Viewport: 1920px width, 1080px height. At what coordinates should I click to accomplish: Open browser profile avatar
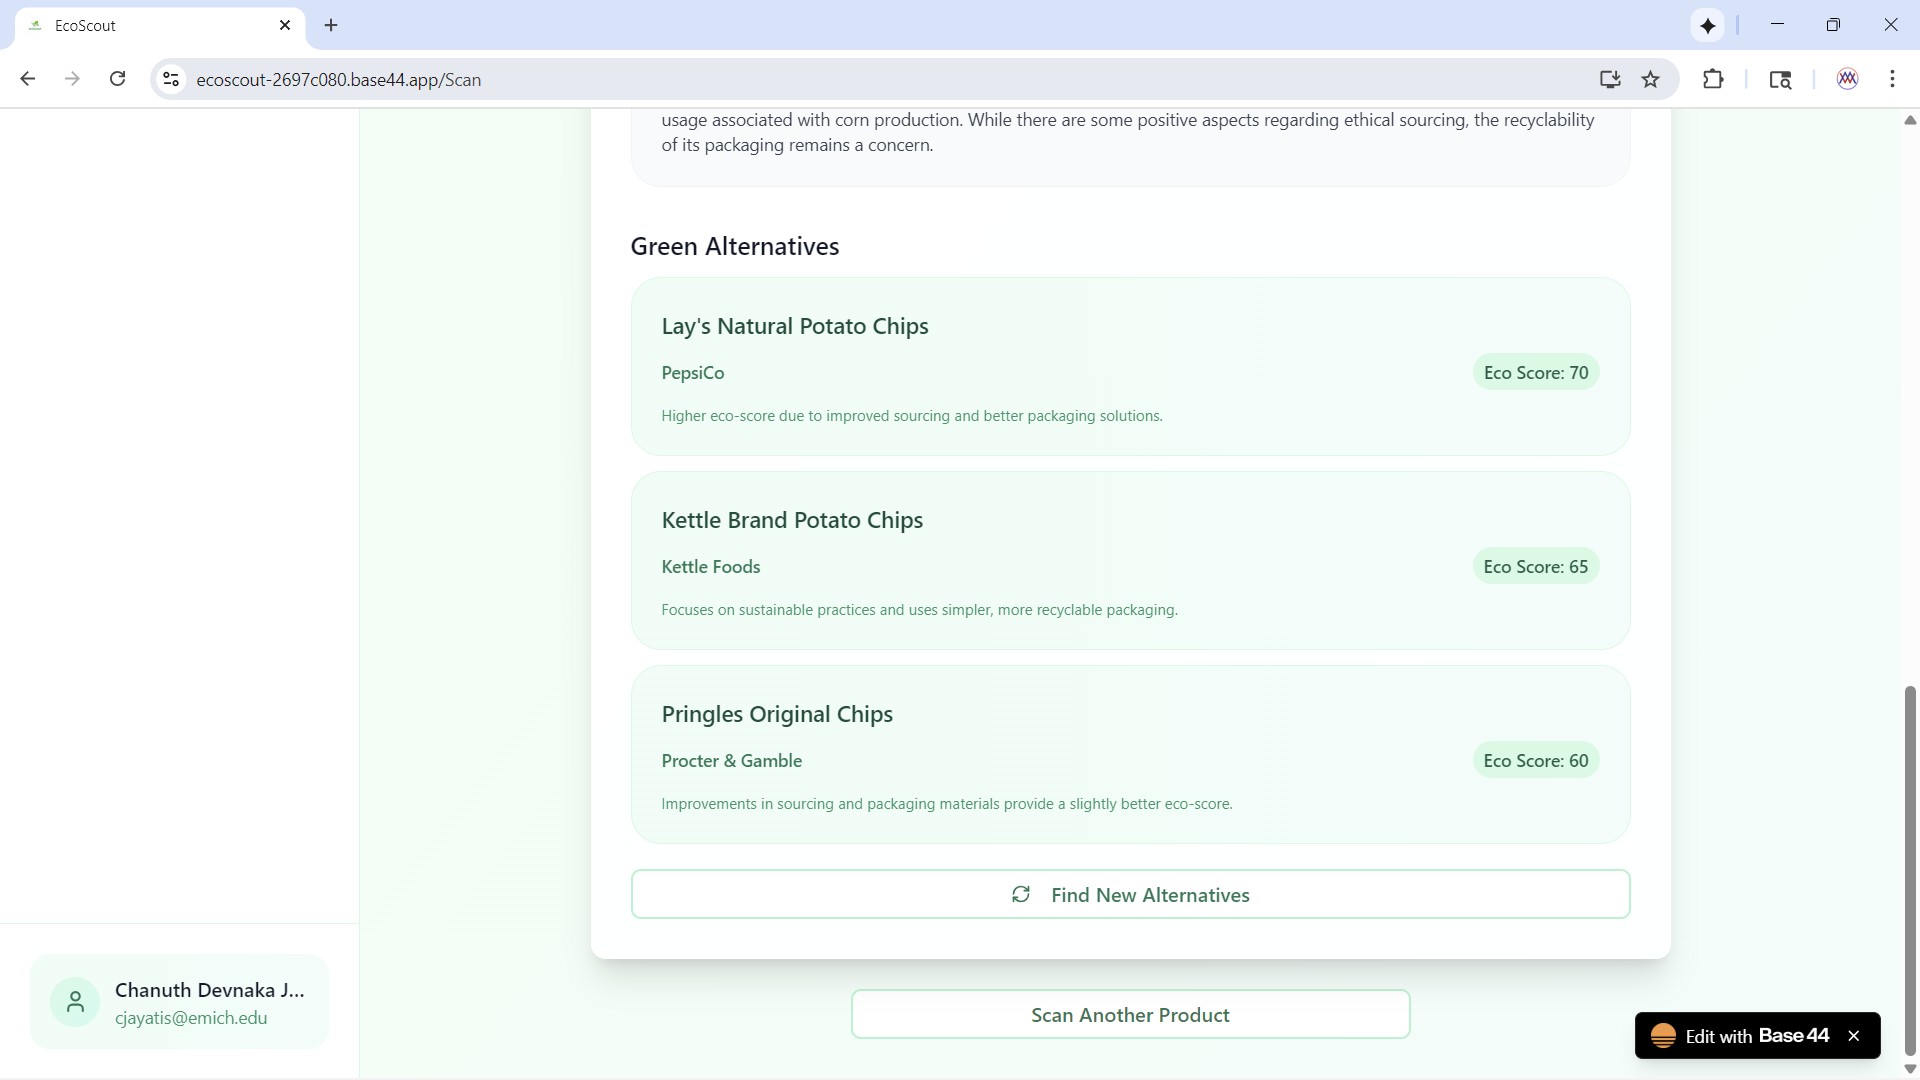coord(1847,79)
